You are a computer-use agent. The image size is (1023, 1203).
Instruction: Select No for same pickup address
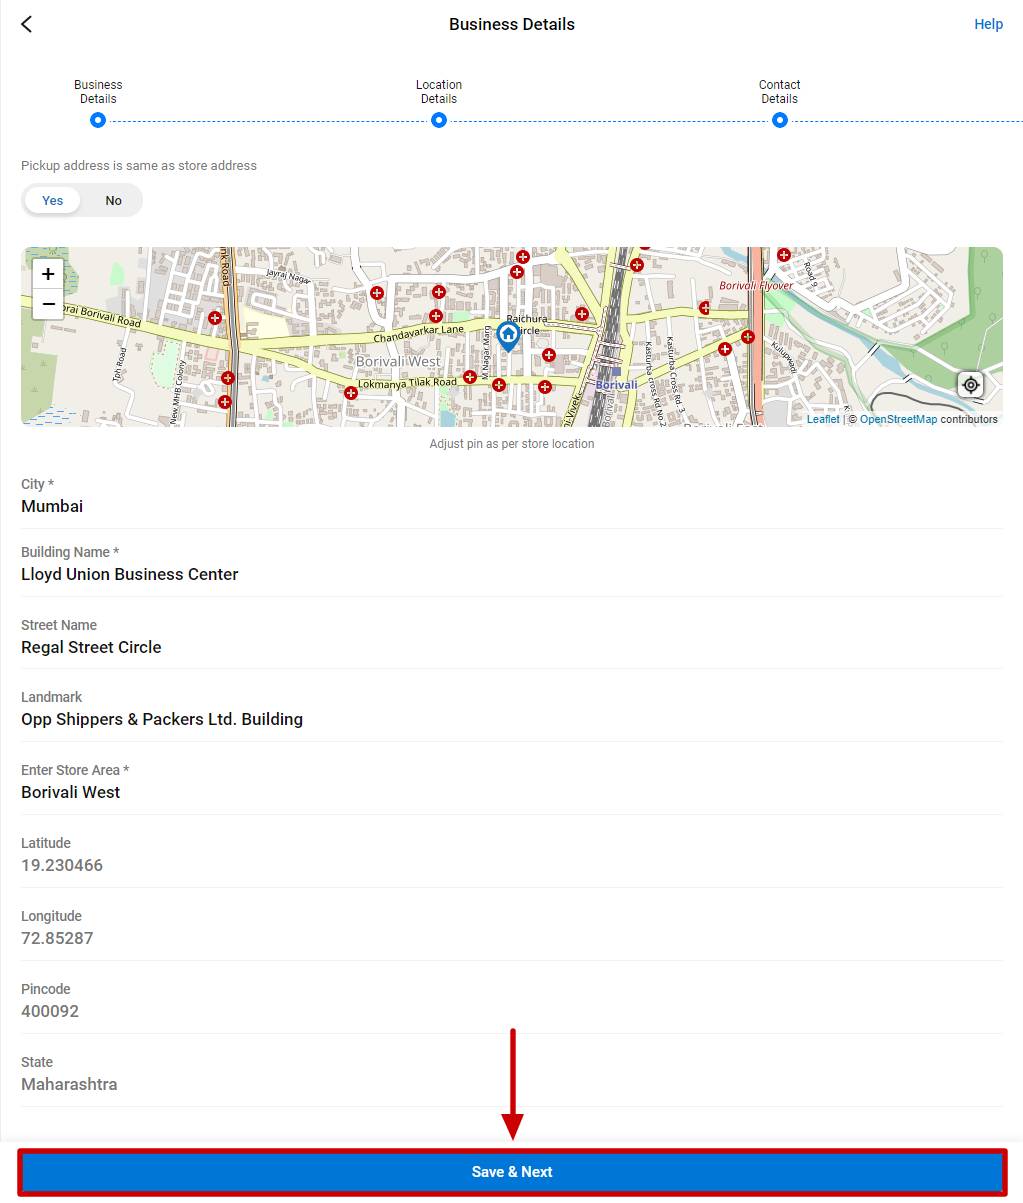pos(113,200)
